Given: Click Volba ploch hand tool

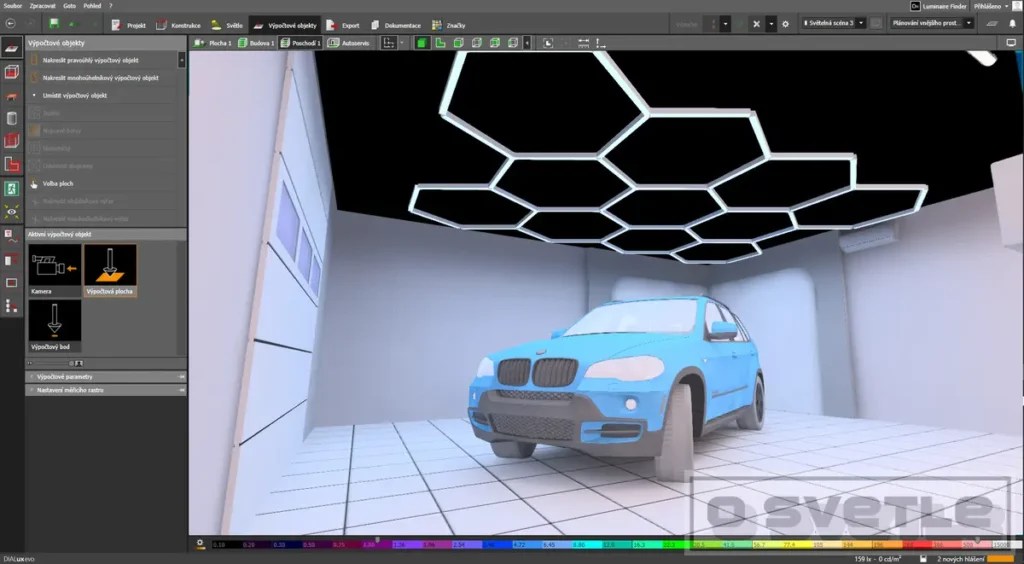Looking at the screenshot, I should coord(102,184).
